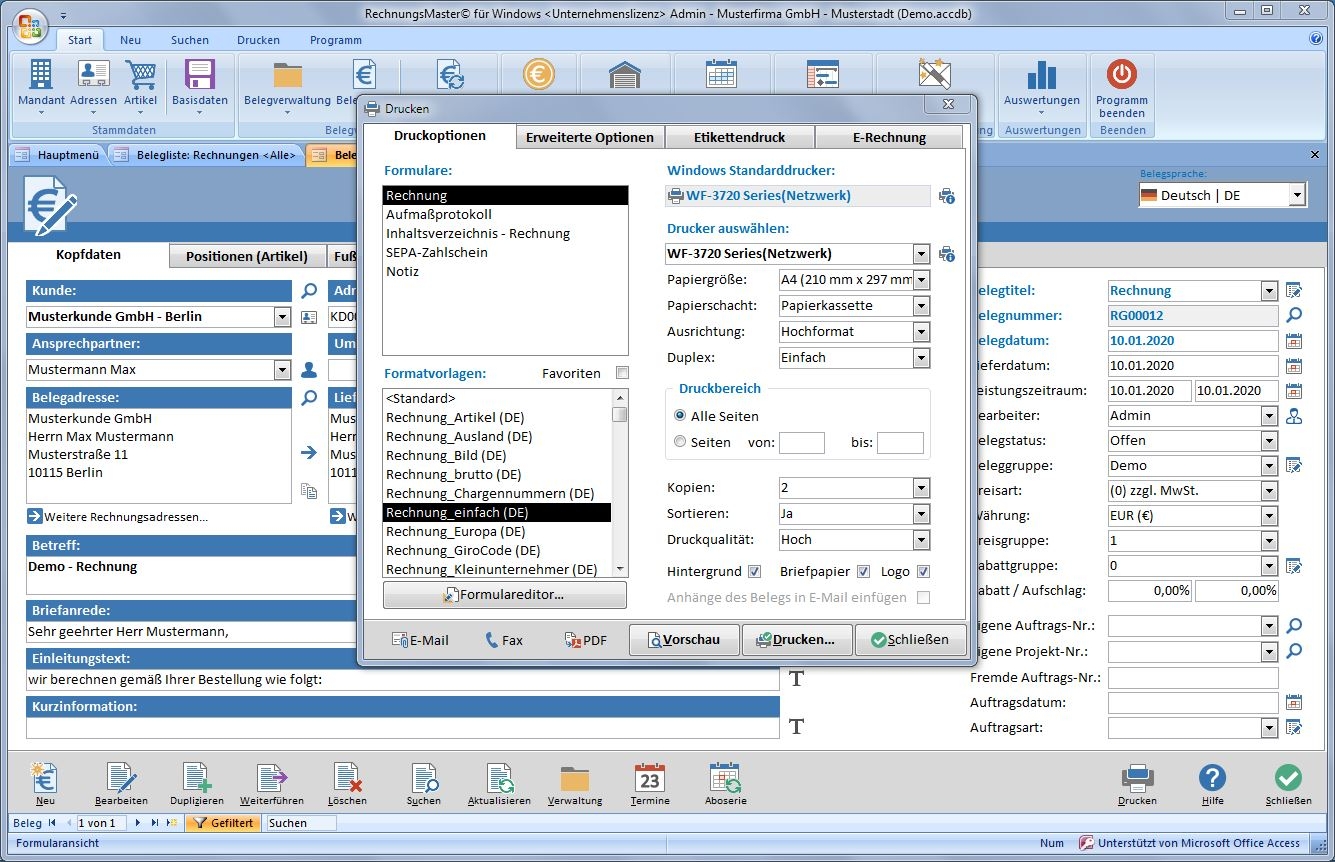Click the PDF button in dialog
This screenshot has height=862, width=1335.
586,640
